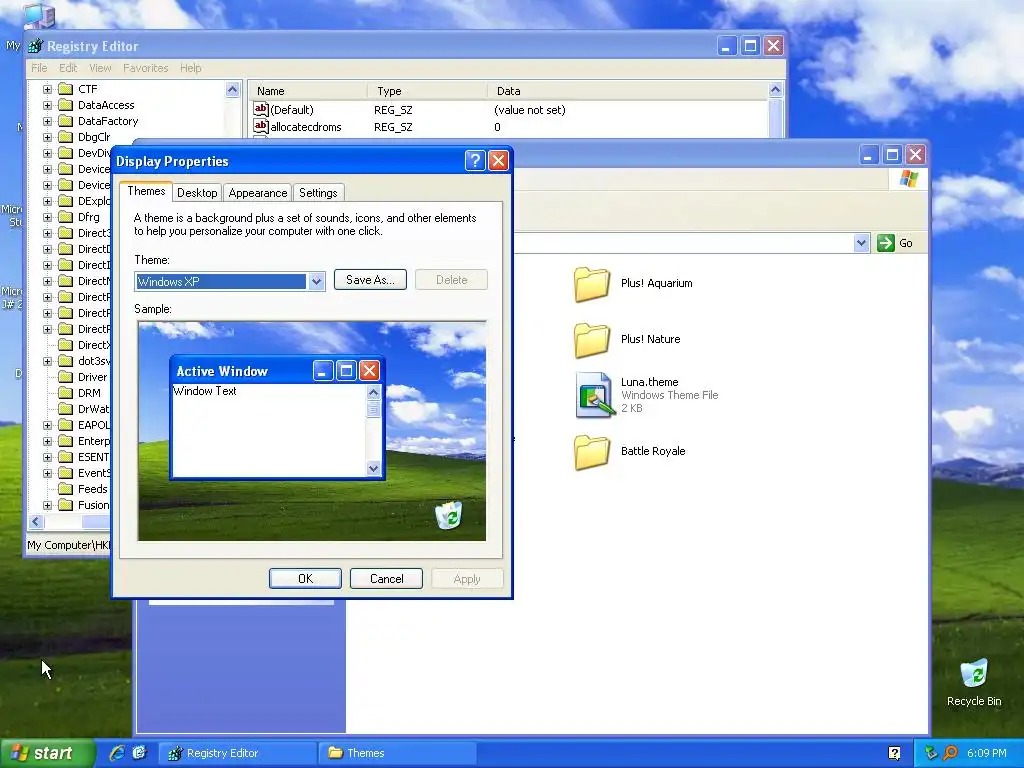1024x768 pixels.
Task: Expand the dot3svc registry key
Action: (x=47, y=360)
